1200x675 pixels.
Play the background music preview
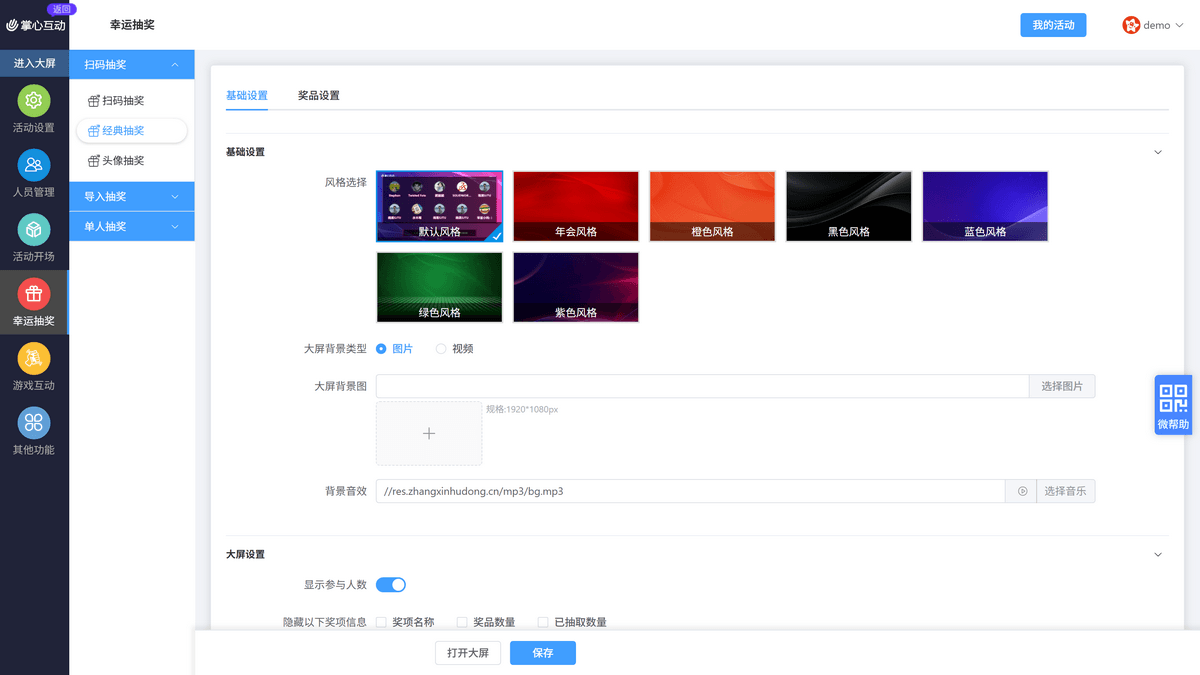click(x=1022, y=491)
